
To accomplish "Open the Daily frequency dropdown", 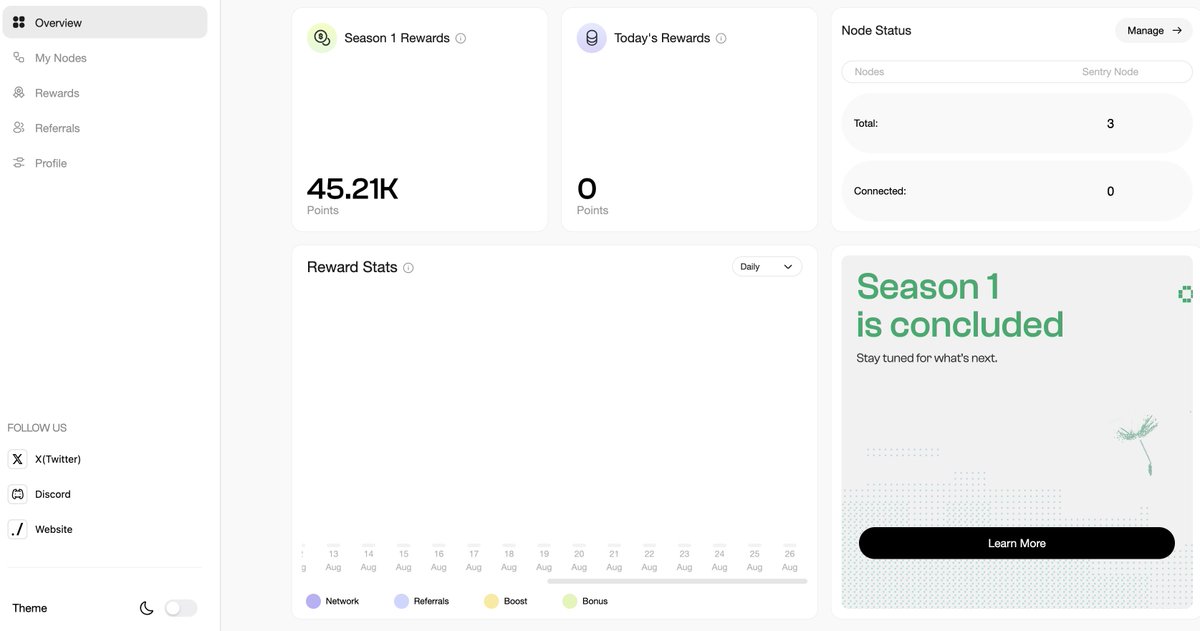I will click(x=767, y=267).
